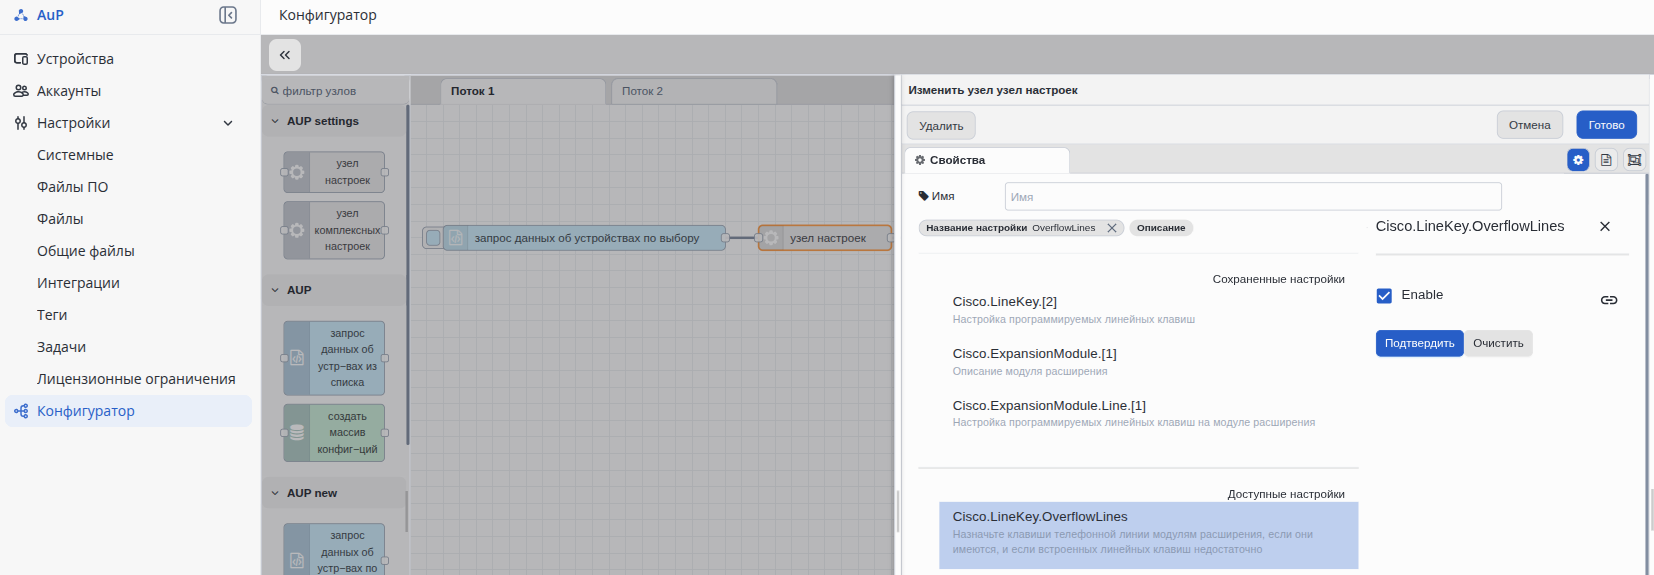Click Подтвердить button
Image resolution: width=1654 pixels, height=575 pixels.
coord(1419,343)
